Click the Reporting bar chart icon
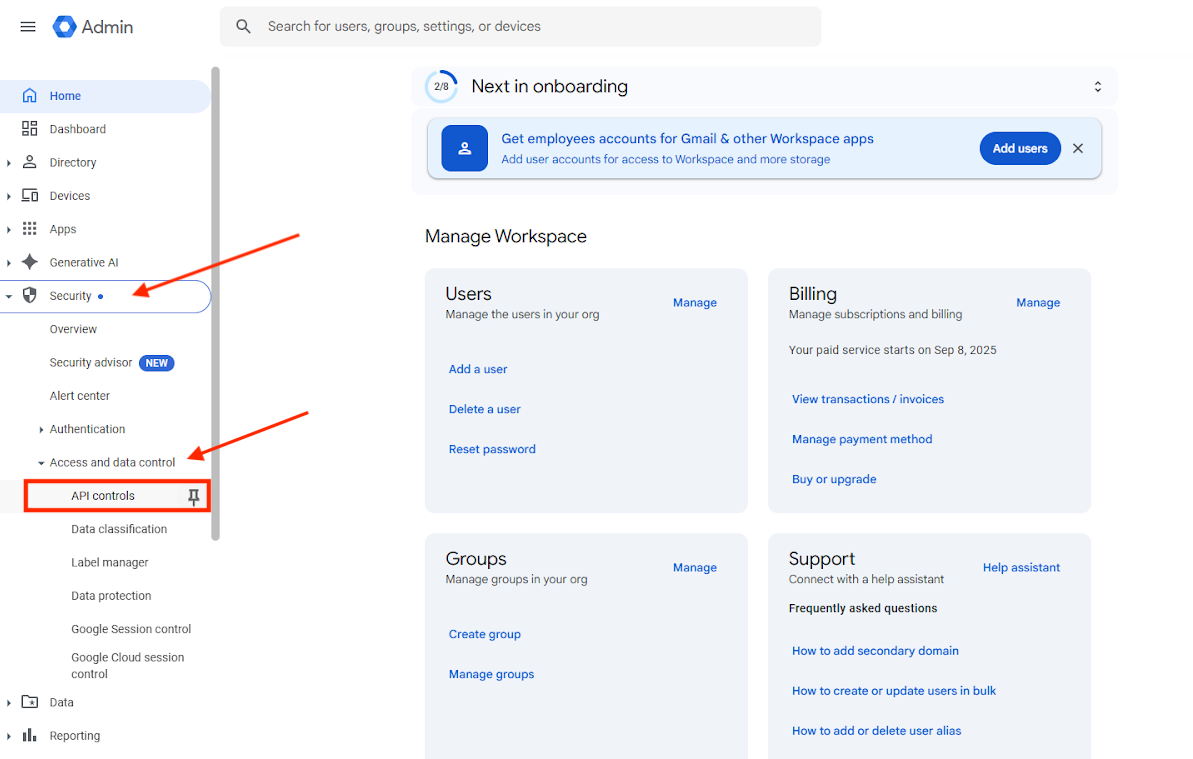The width and height of the screenshot is (1193, 759). click(30, 735)
